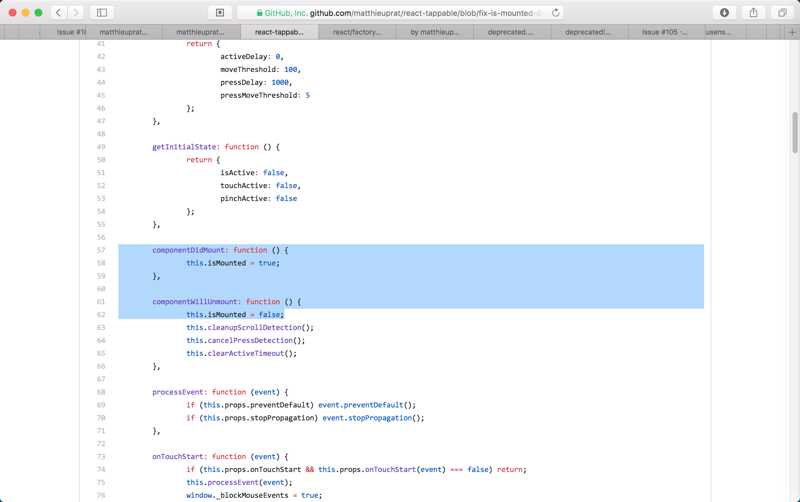
Task: Open the Share icon
Action: tap(753, 13)
